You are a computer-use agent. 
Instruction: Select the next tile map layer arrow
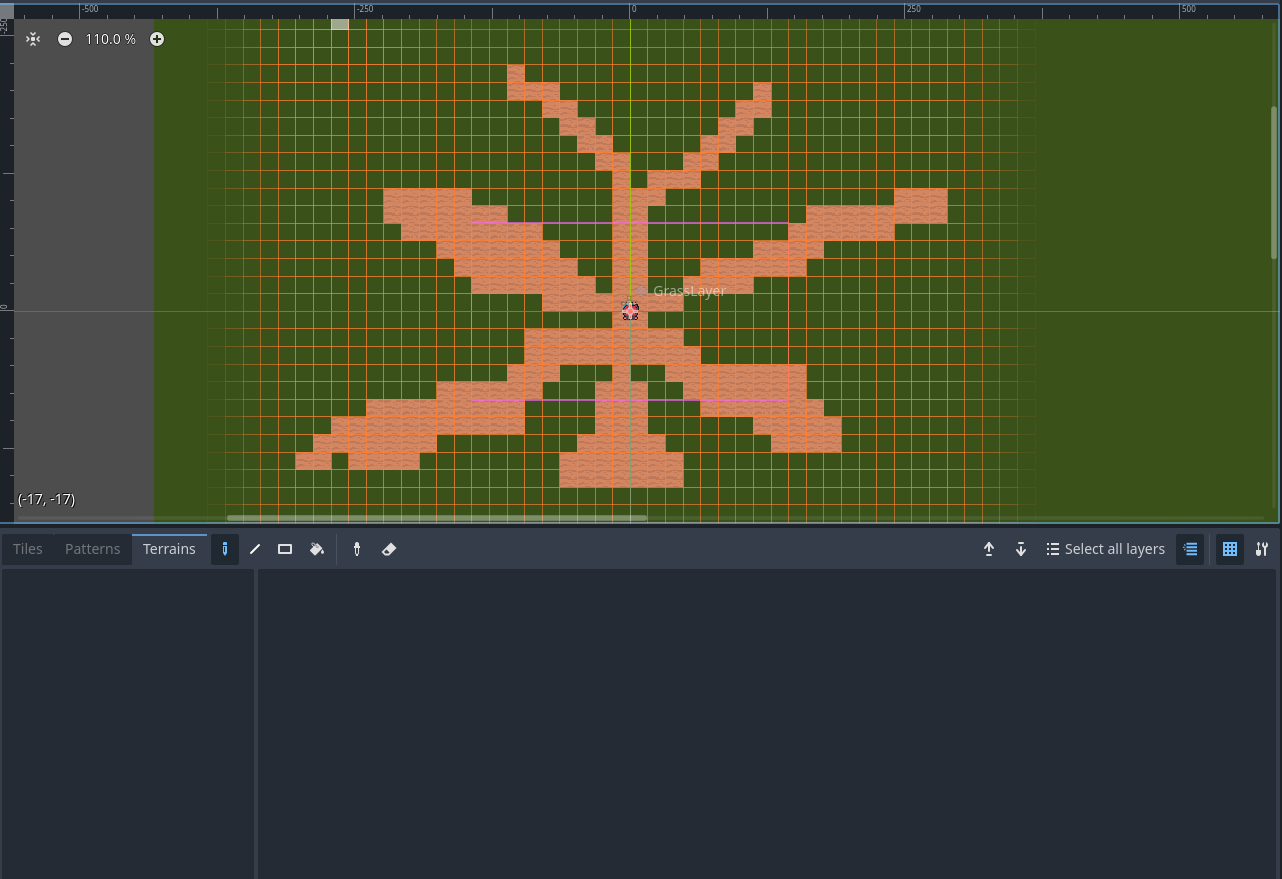click(1021, 549)
